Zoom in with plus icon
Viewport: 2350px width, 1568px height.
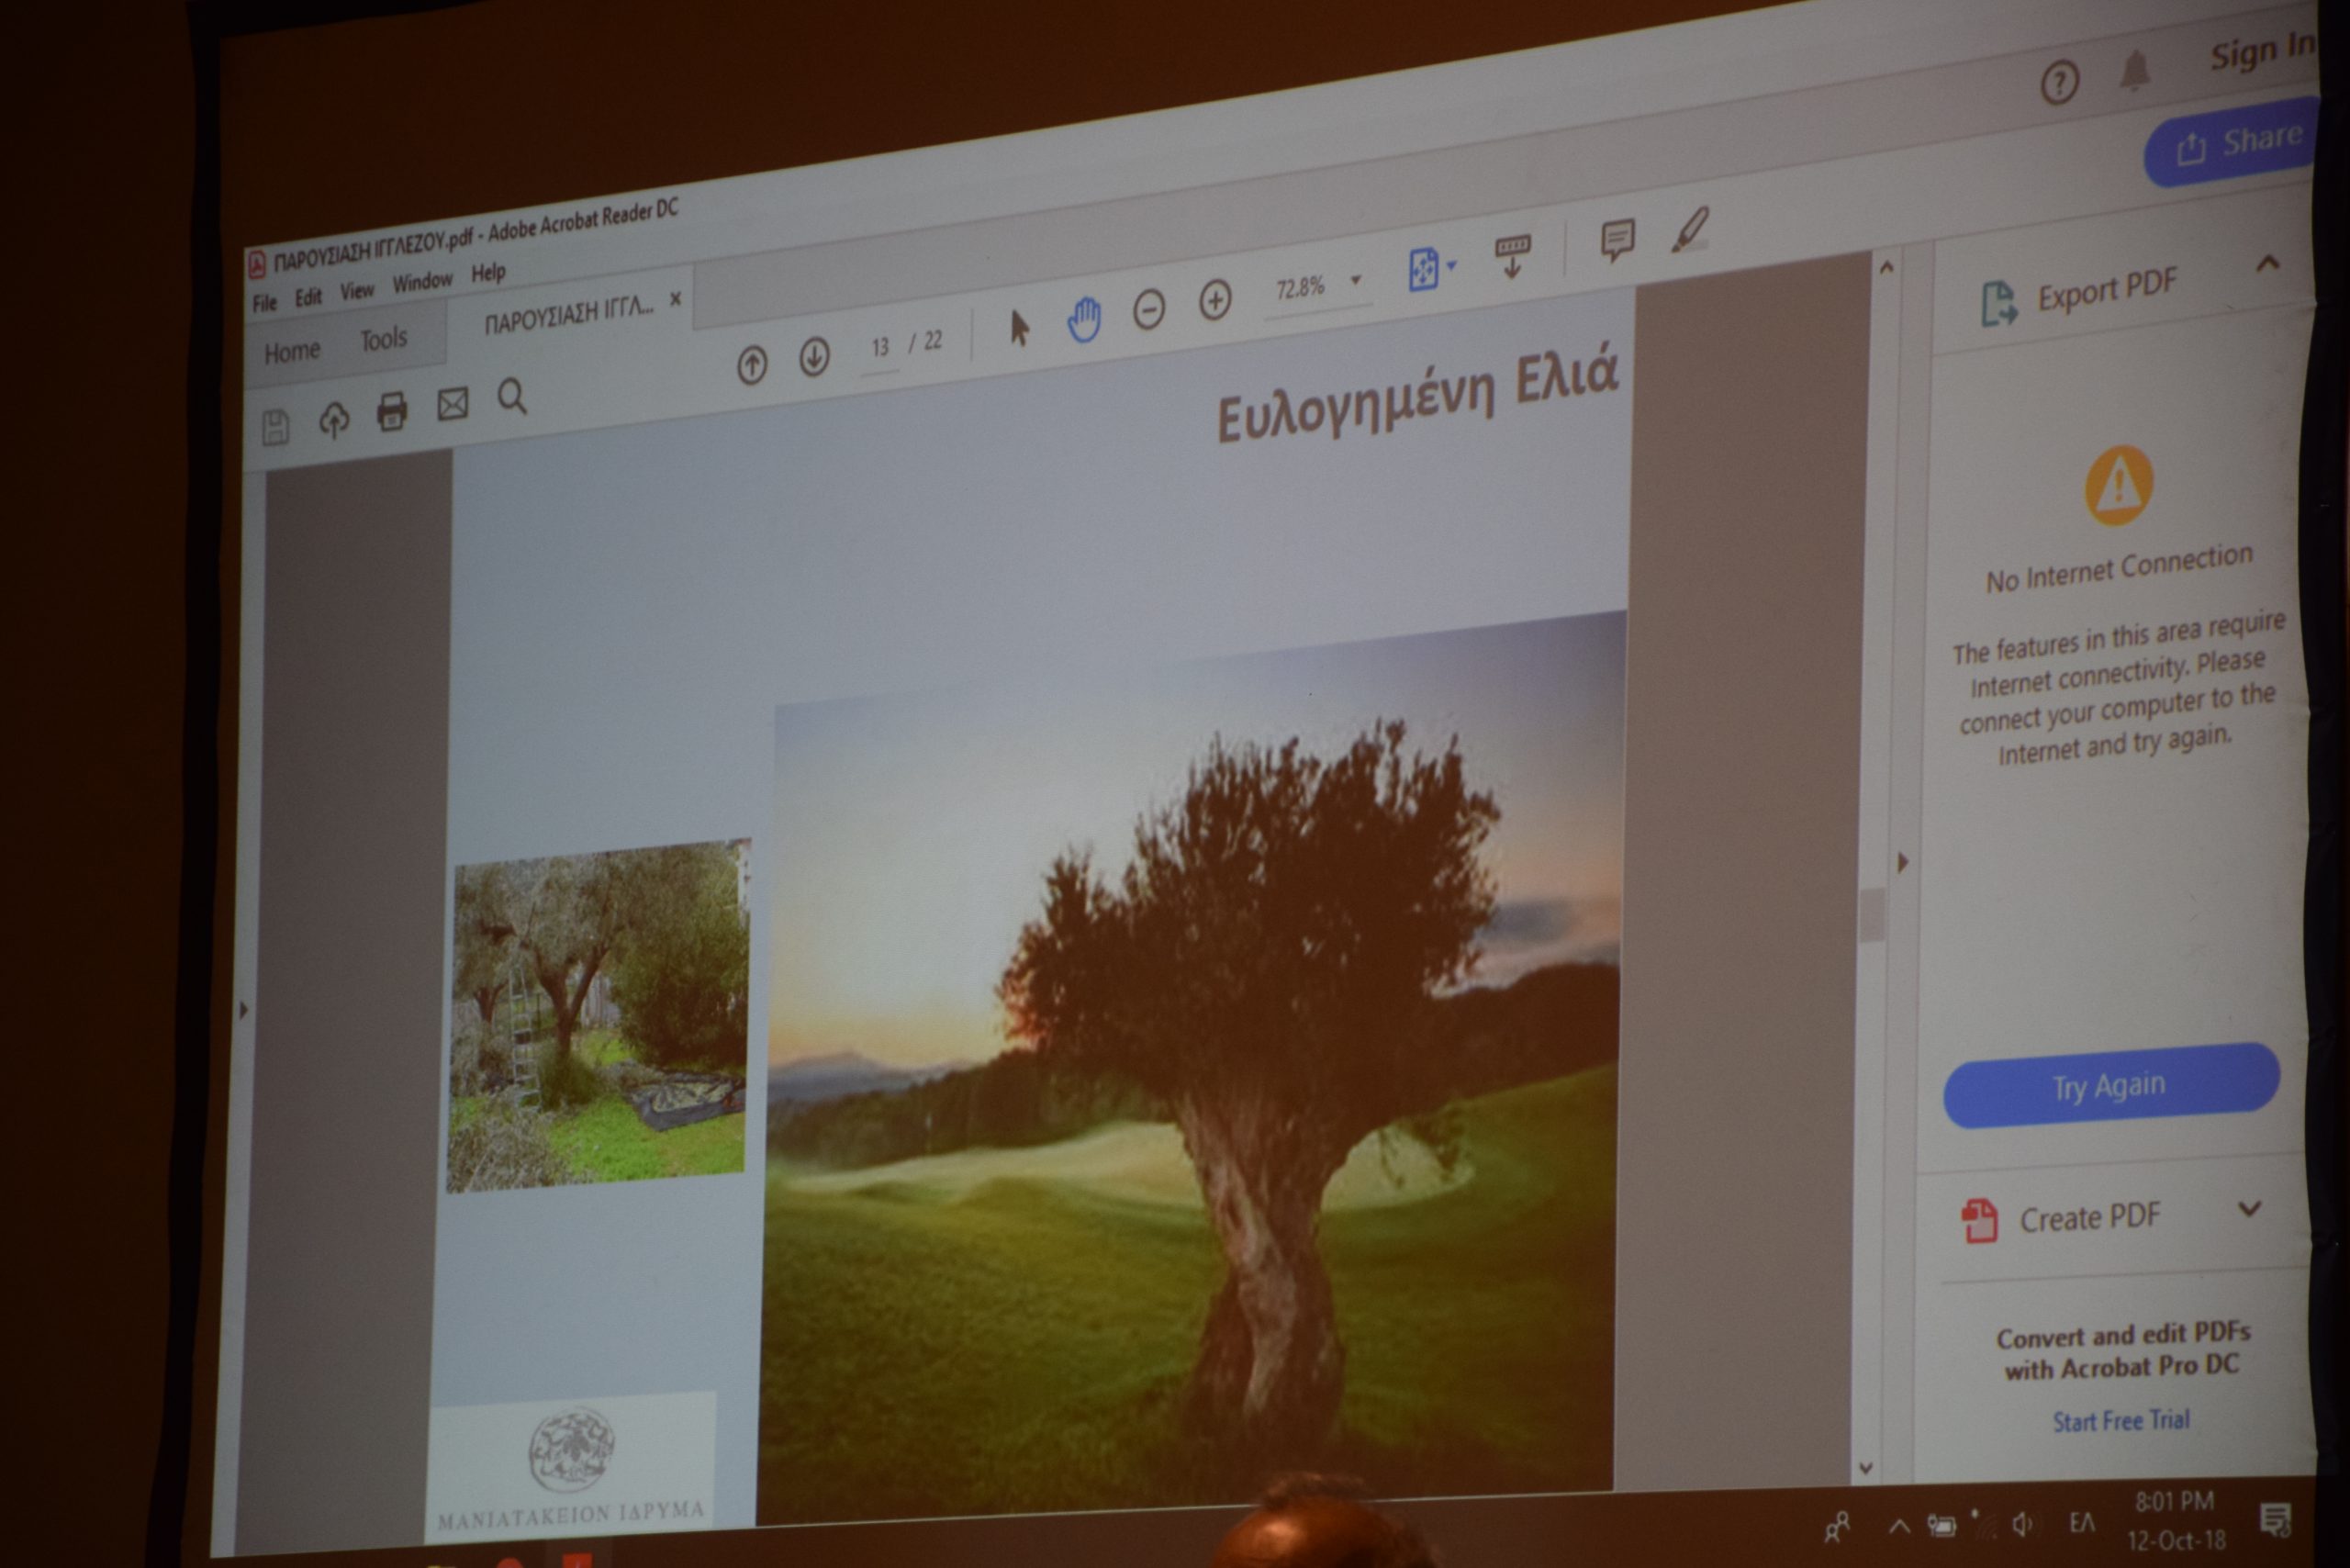click(x=1215, y=300)
